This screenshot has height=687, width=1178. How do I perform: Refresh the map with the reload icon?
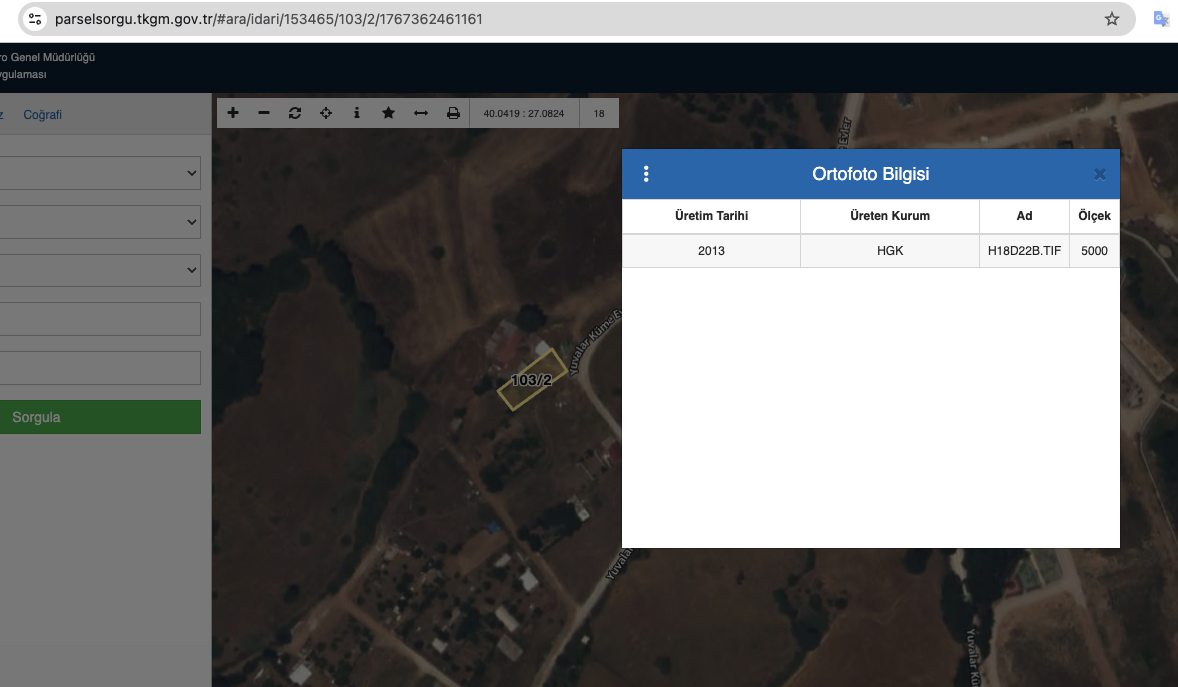coord(295,113)
